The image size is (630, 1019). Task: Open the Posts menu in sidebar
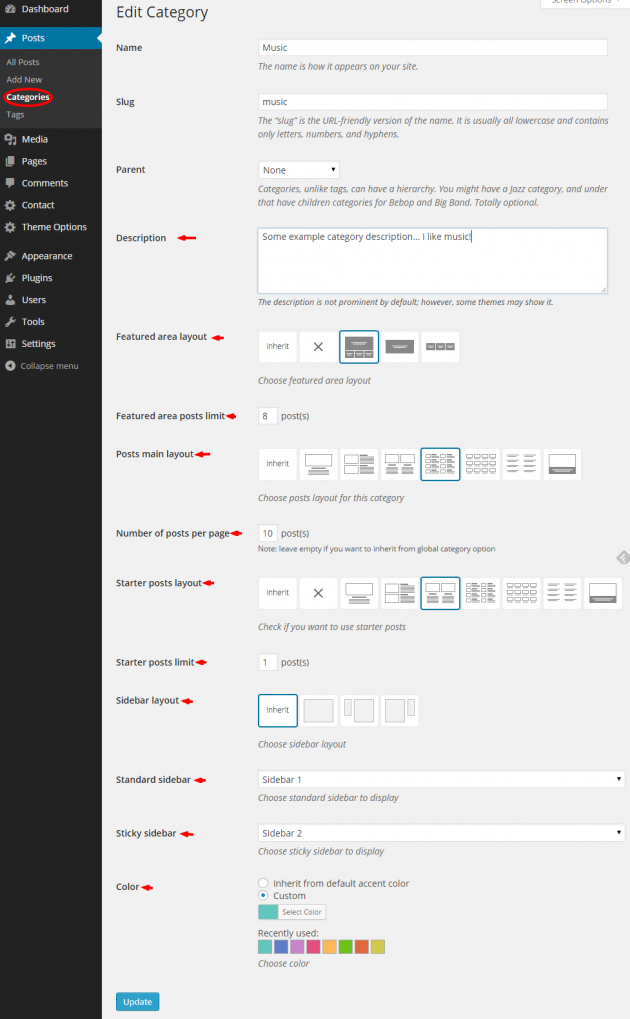tap(51, 38)
